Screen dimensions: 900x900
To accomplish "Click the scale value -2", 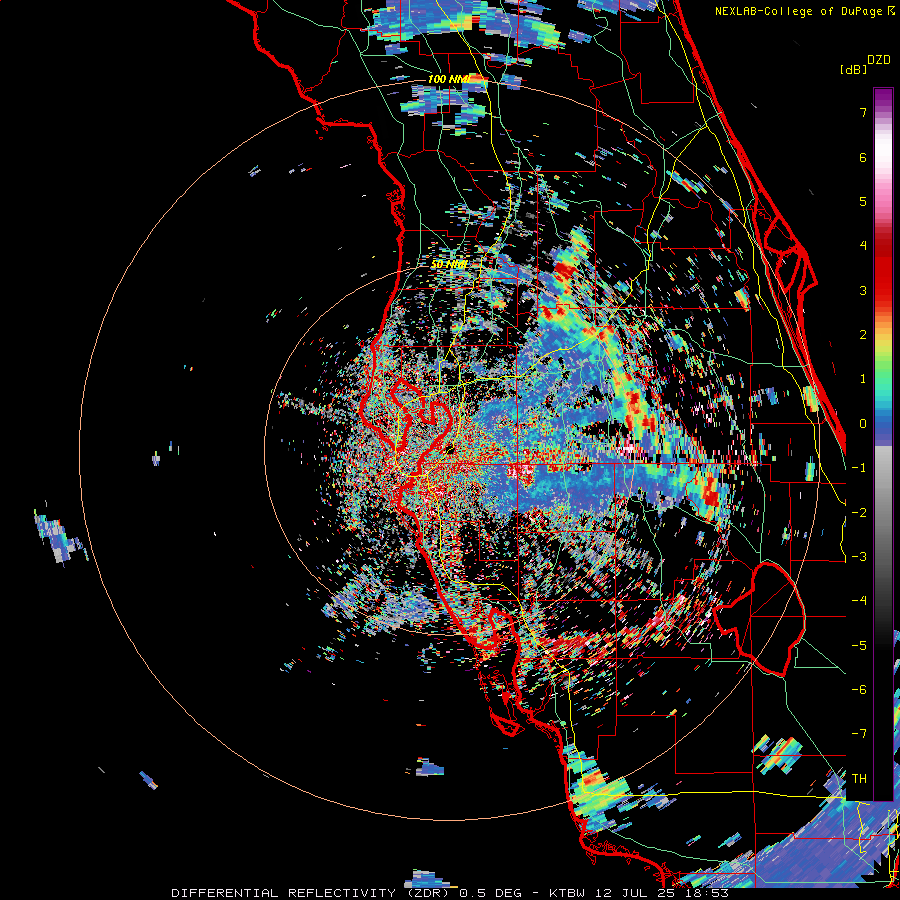I will click(859, 513).
